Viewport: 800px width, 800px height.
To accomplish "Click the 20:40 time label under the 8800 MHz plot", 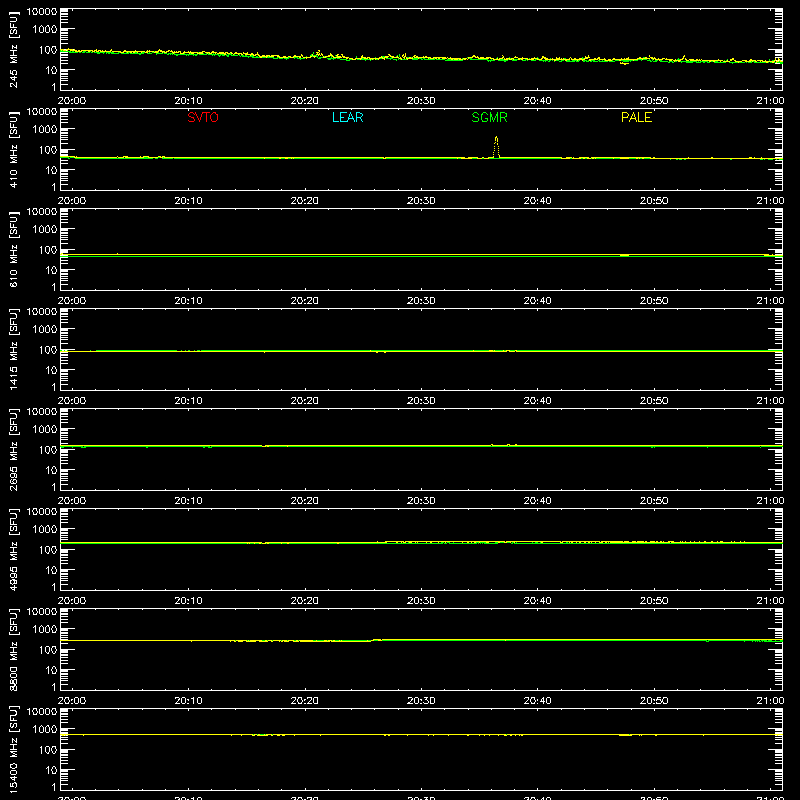I will click(x=537, y=701).
